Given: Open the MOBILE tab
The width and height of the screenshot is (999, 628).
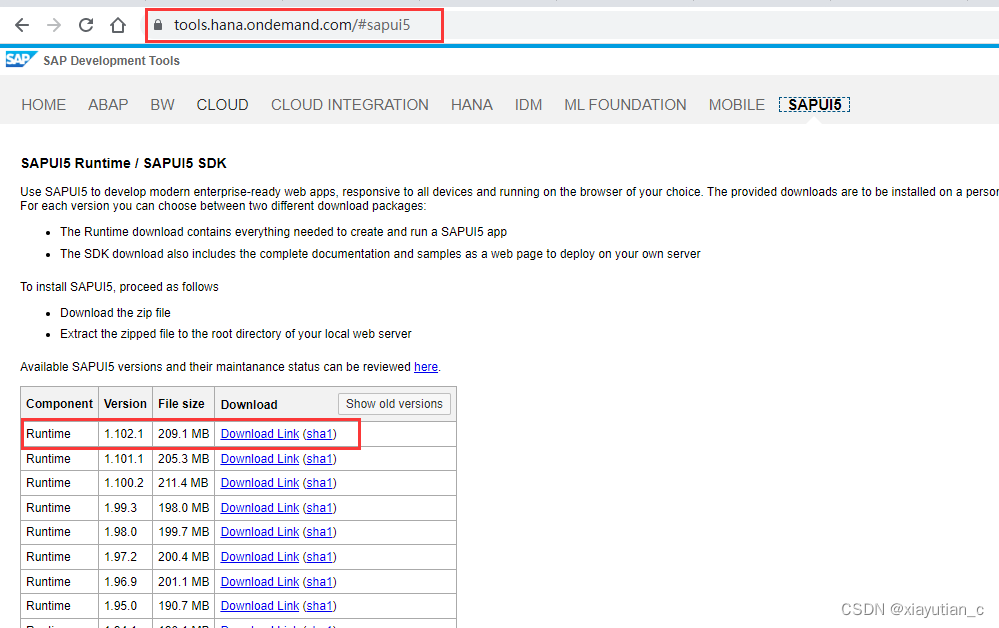Looking at the screenshot, I should [x=737, y=104].
